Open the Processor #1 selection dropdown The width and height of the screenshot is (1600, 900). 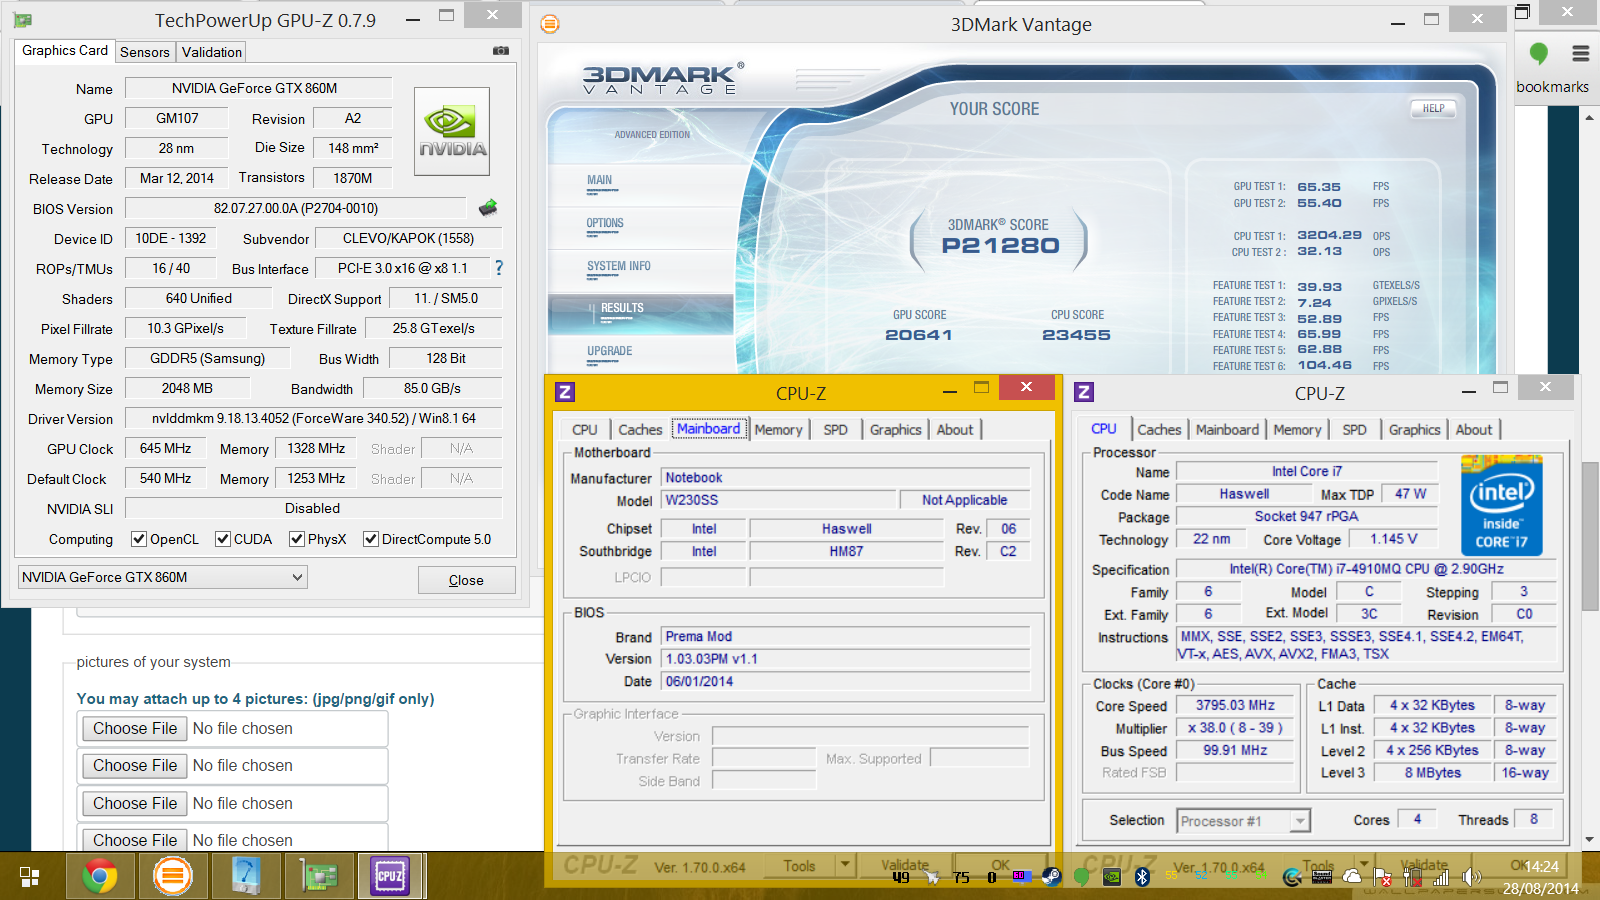click(x=1243, y=821)
